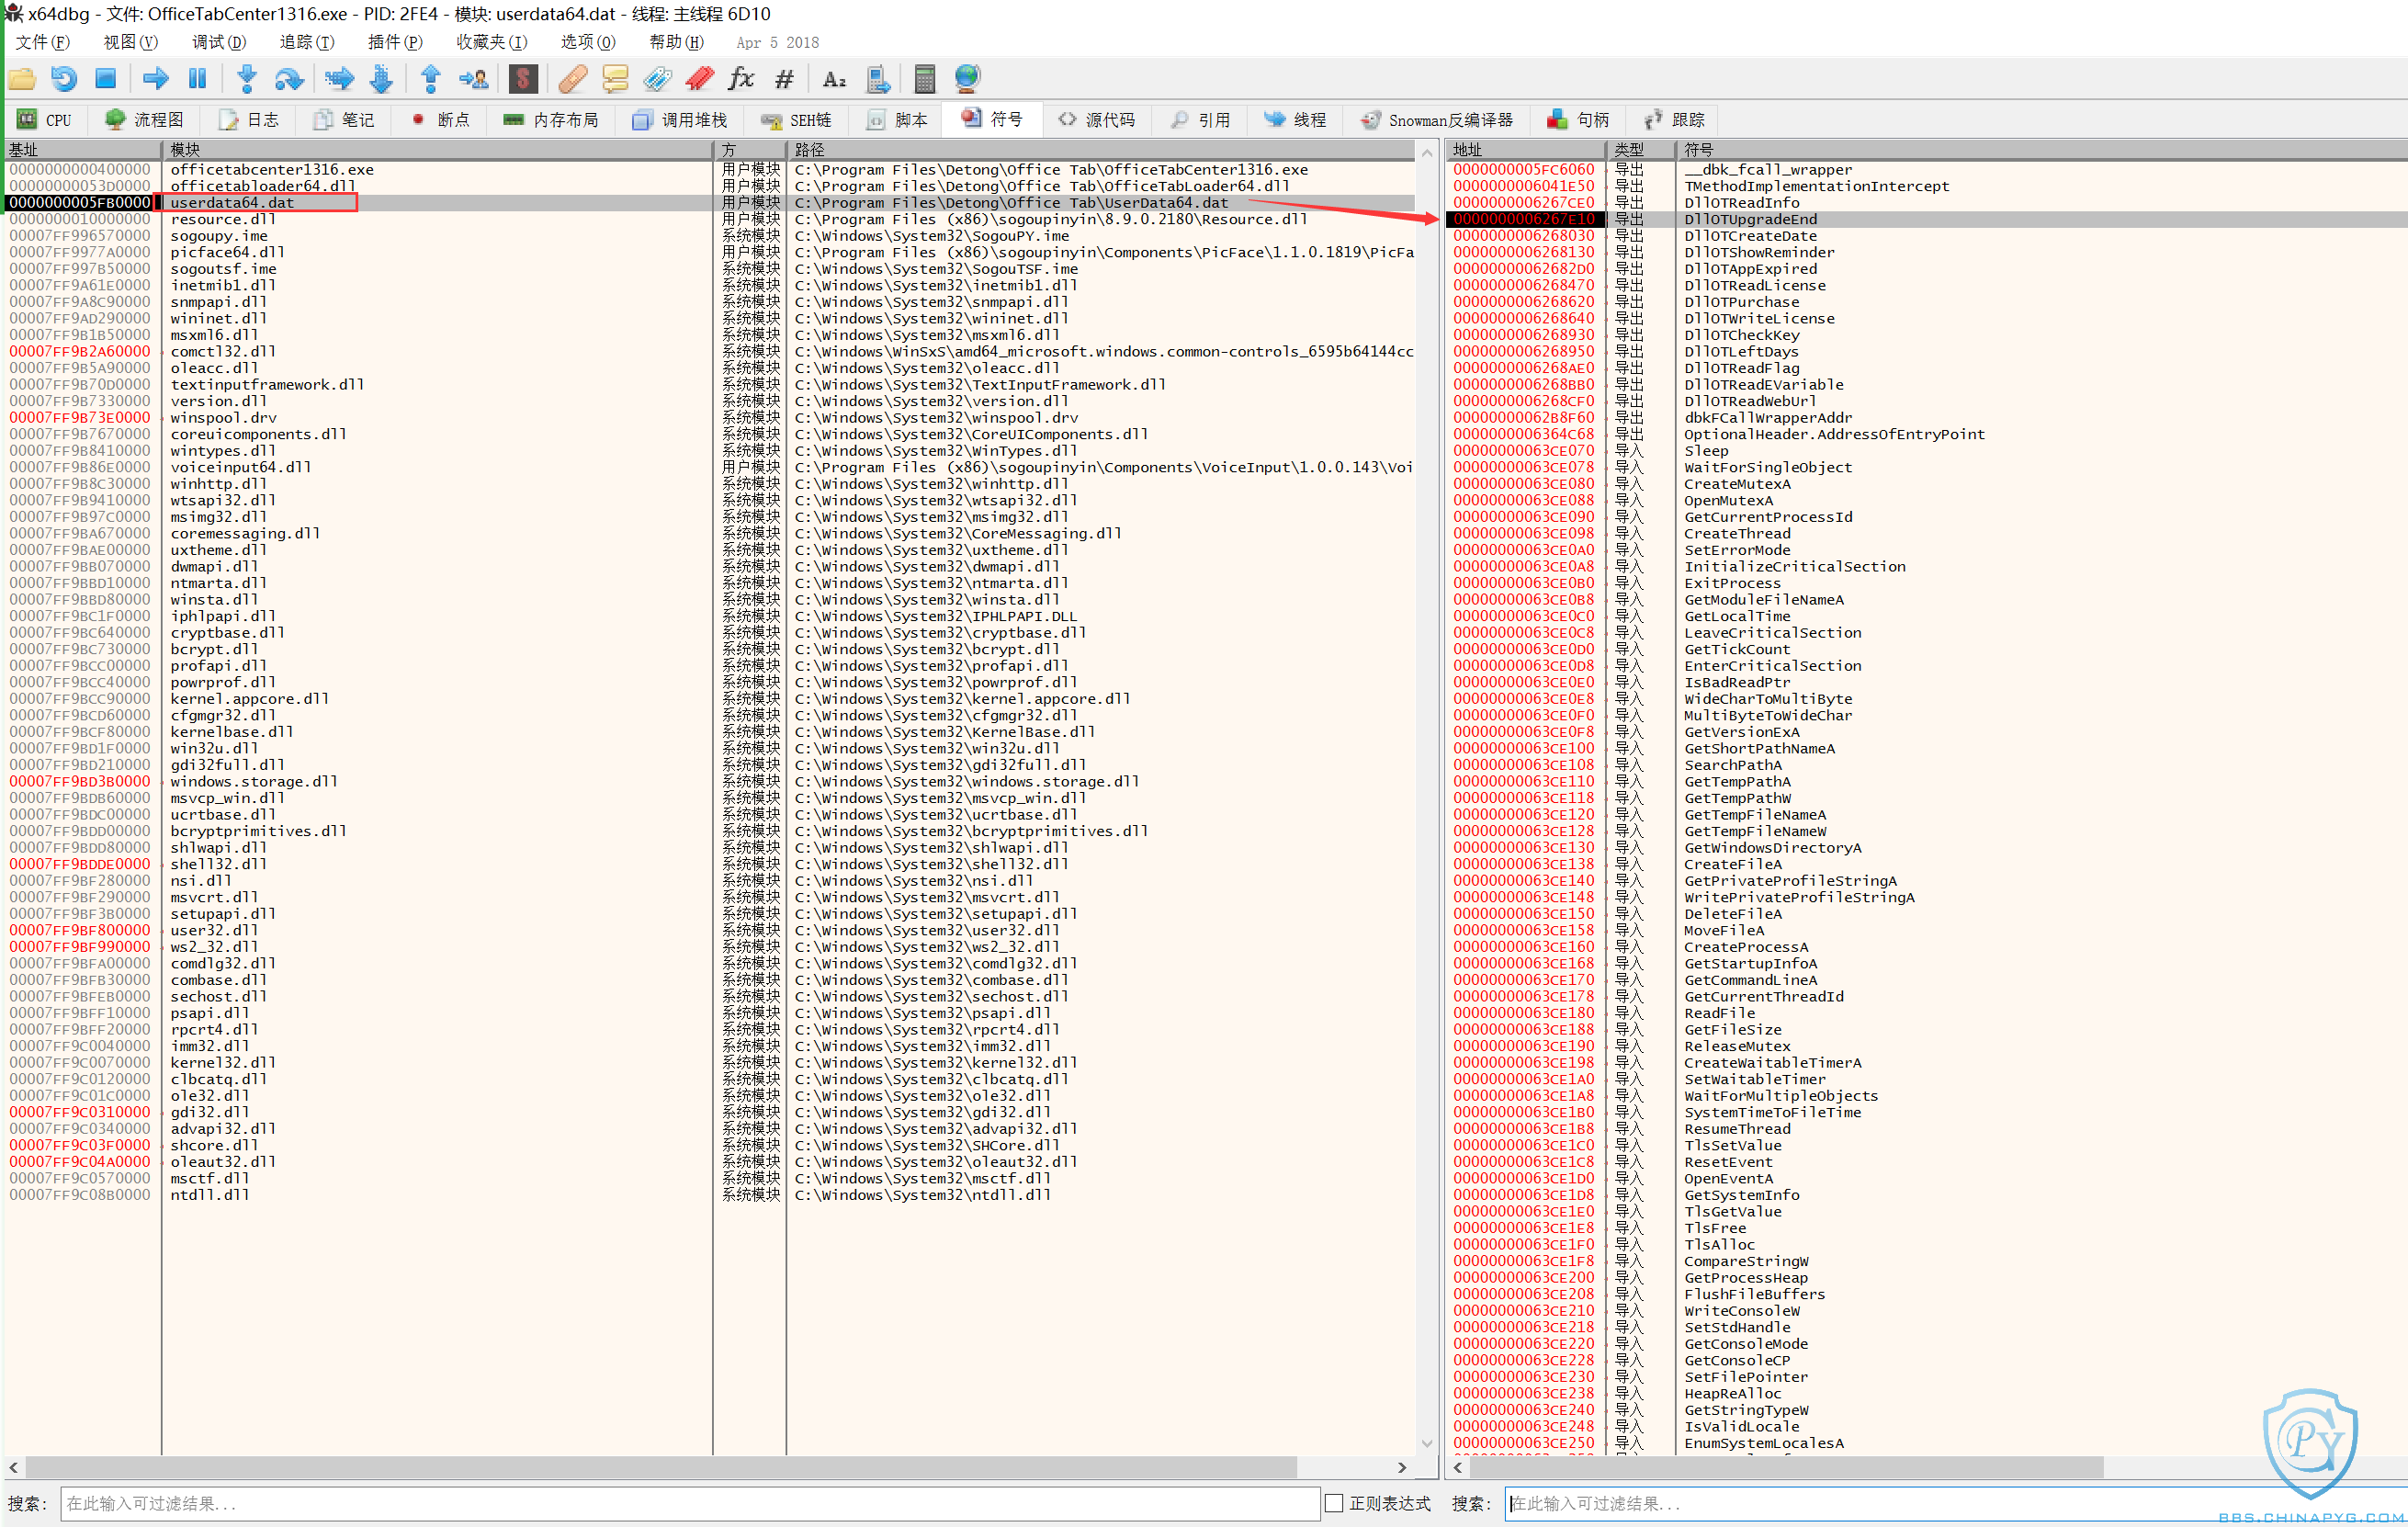Screen dimensions: 2408x1527
Task: Click the hash # toolbar icon
Action: [x=784, y=79]
